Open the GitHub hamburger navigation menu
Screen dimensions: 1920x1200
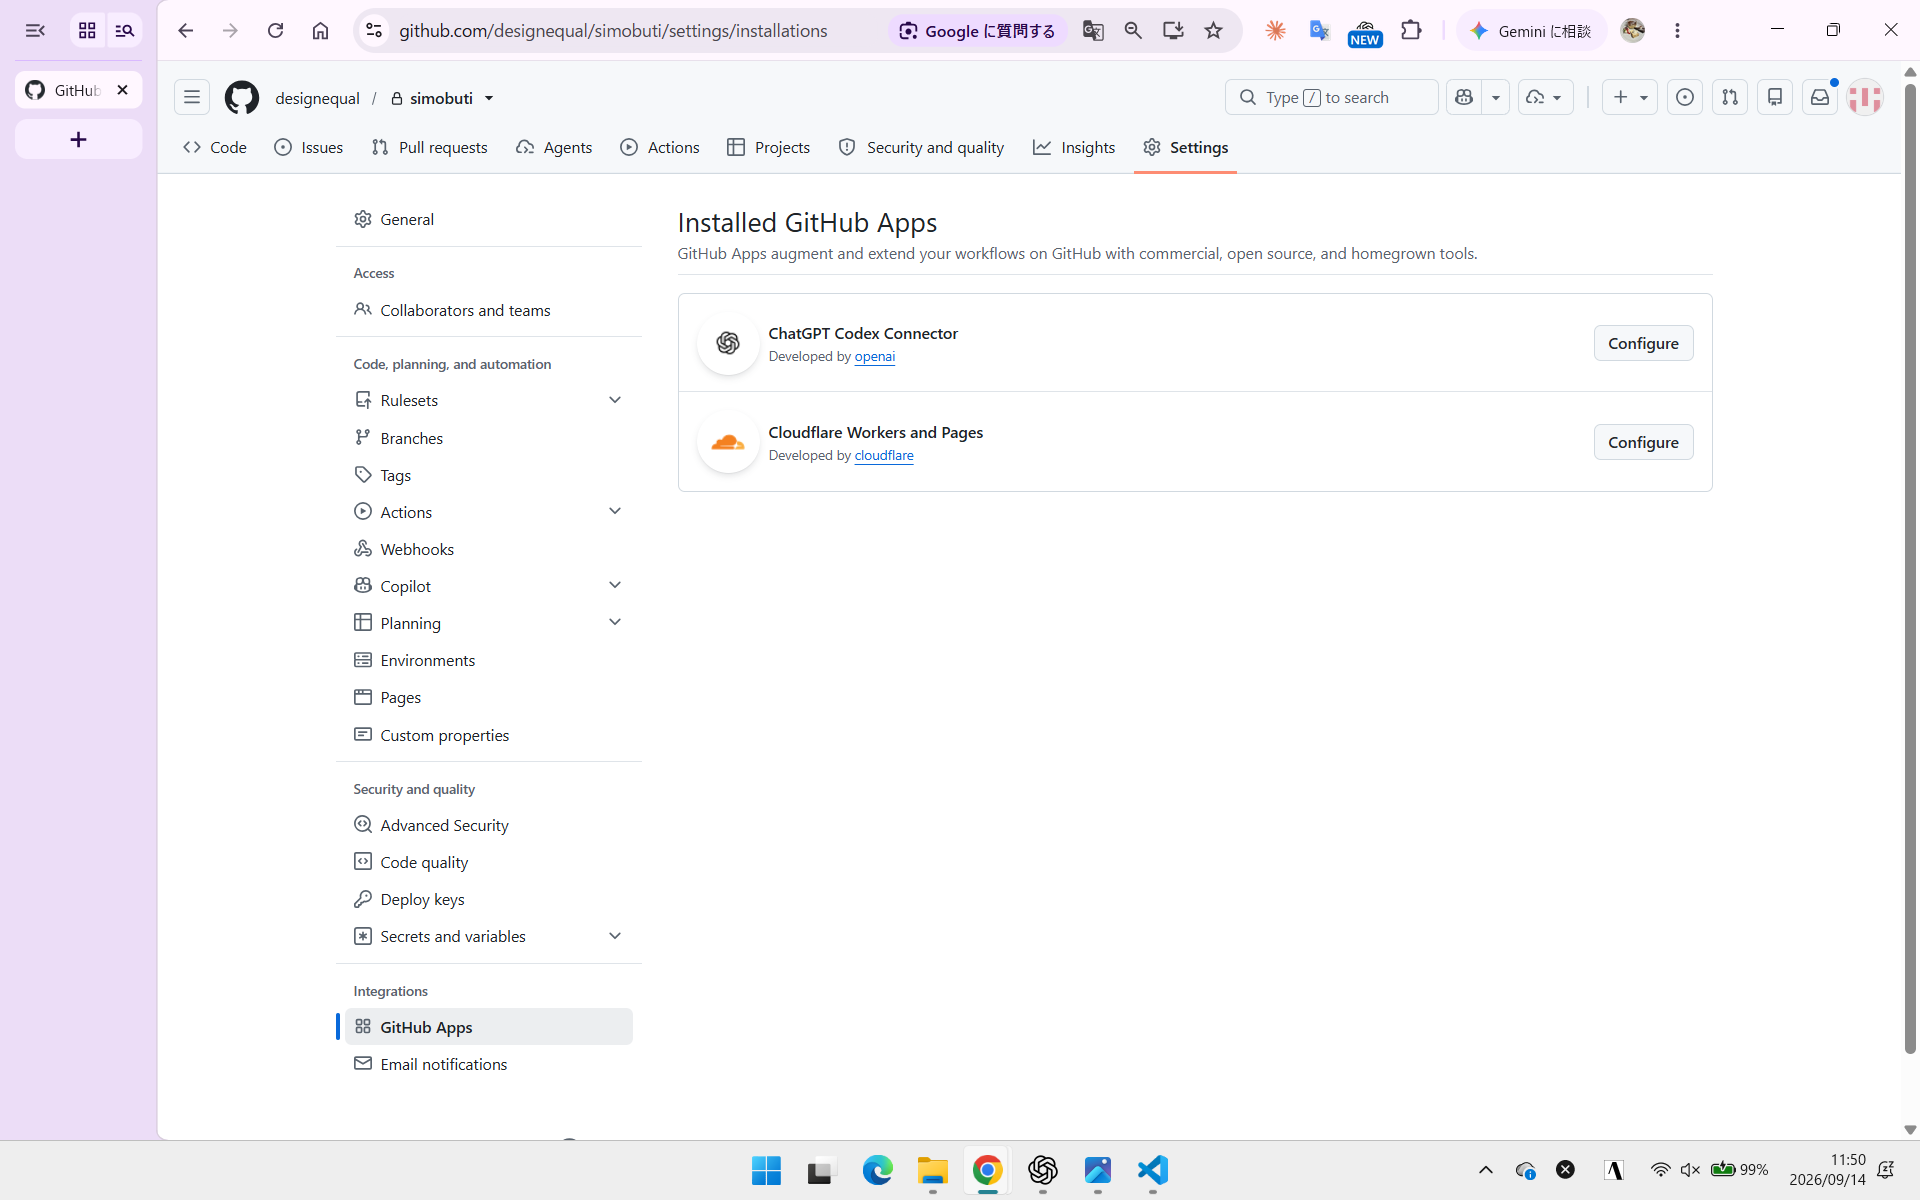pos(191,97)
